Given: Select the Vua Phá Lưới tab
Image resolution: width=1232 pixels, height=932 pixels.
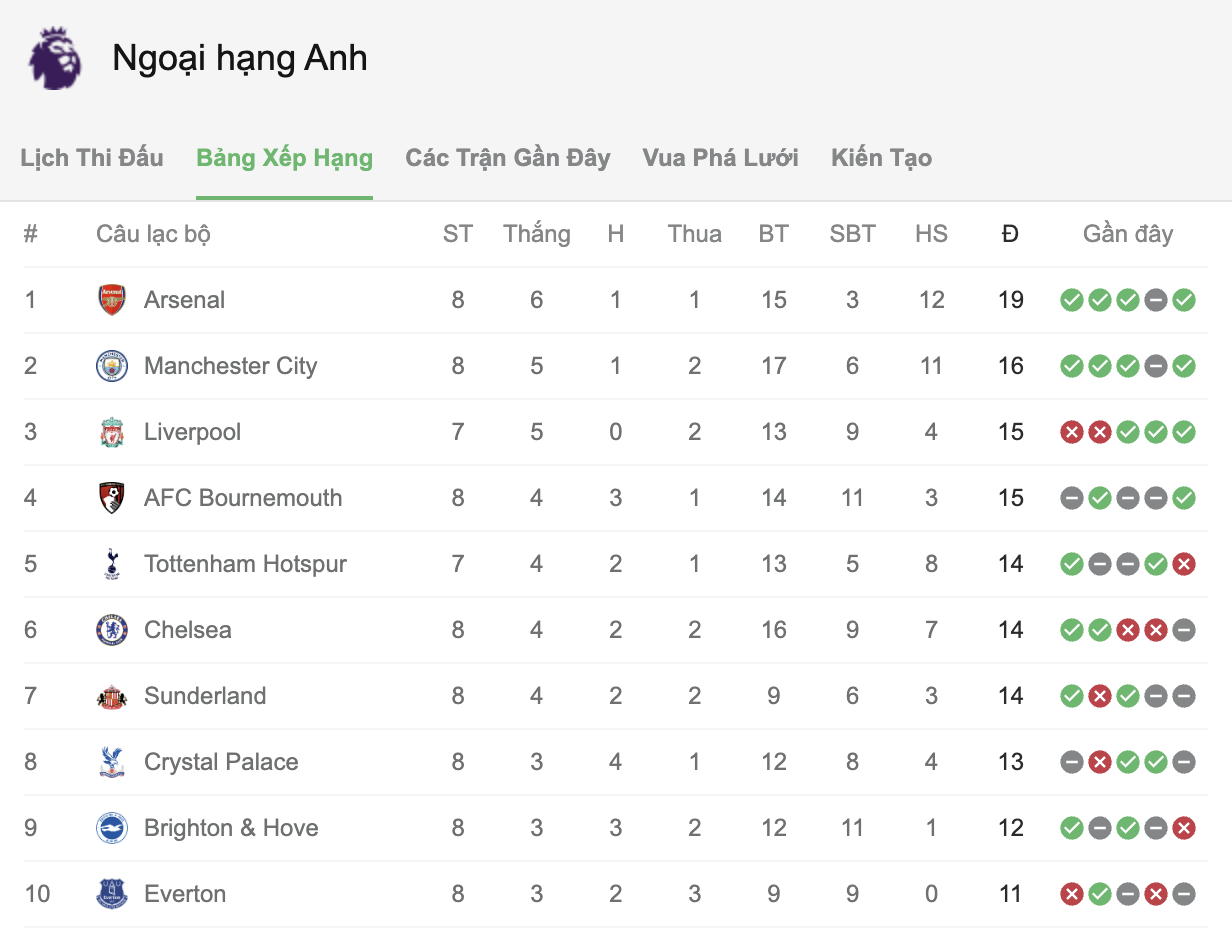Looking at the screenshot, I should pos(720,158).
